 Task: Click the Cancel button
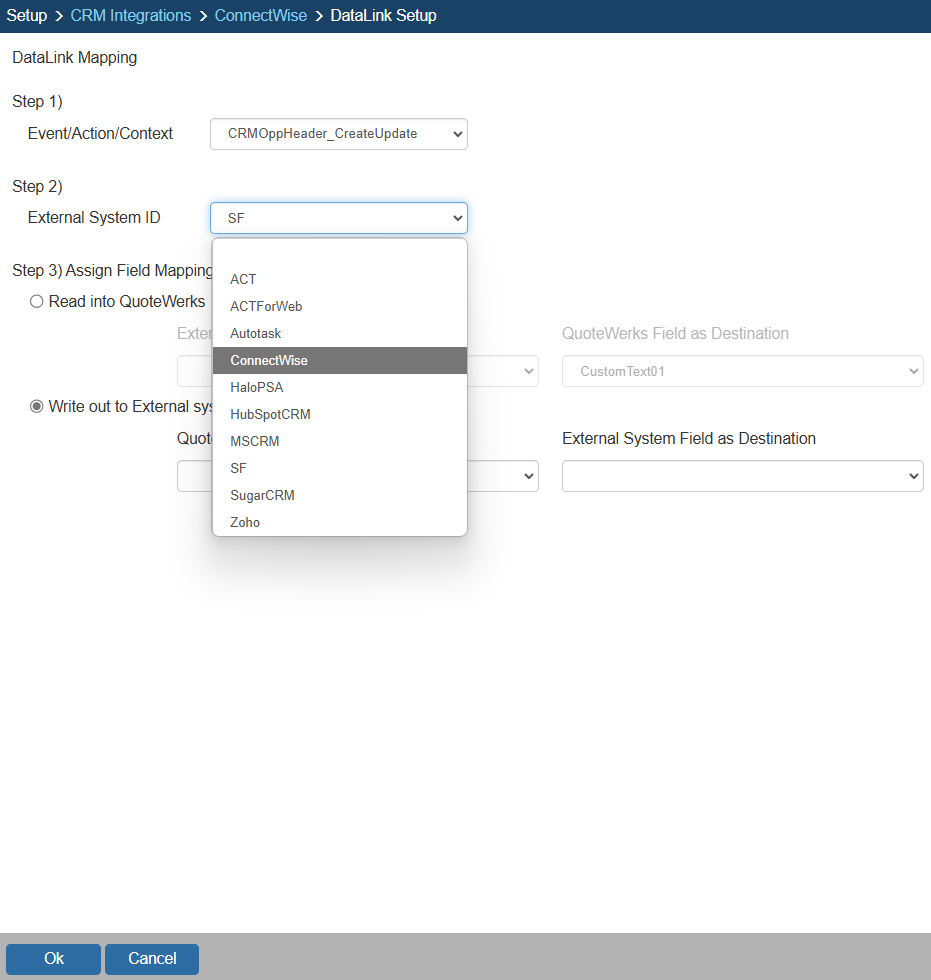tap(152, 959)
